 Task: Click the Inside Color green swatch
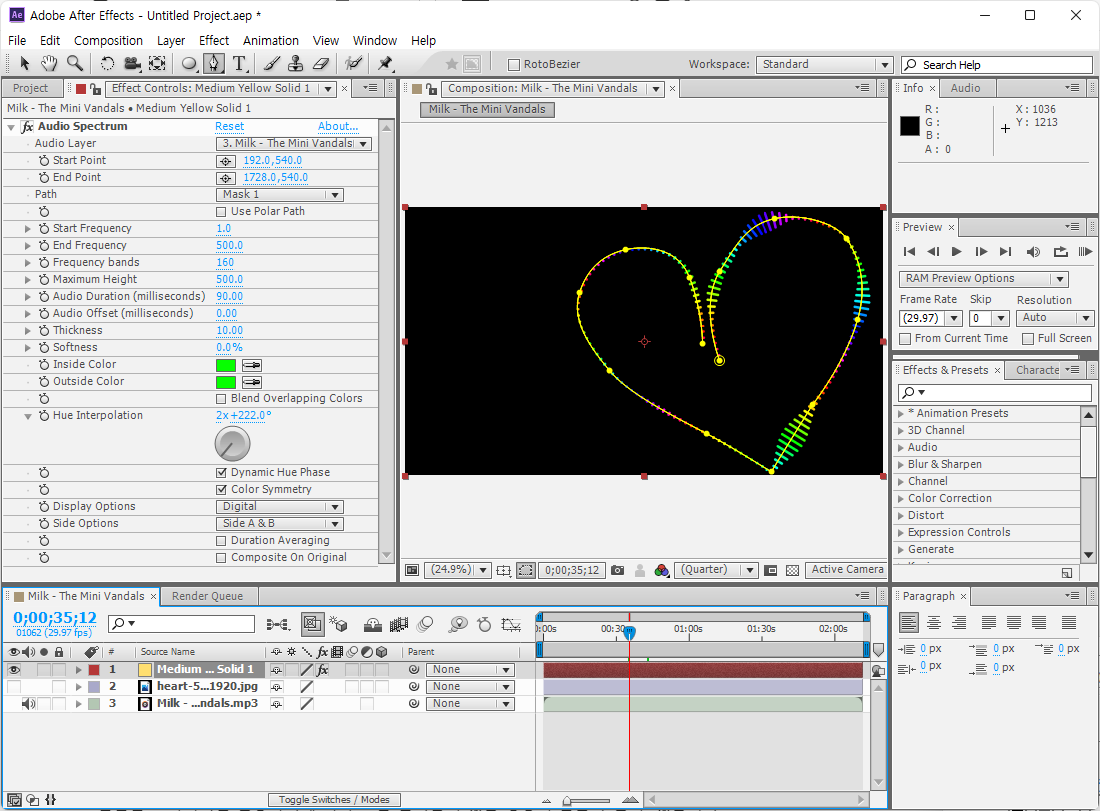(x=226, y=366)
